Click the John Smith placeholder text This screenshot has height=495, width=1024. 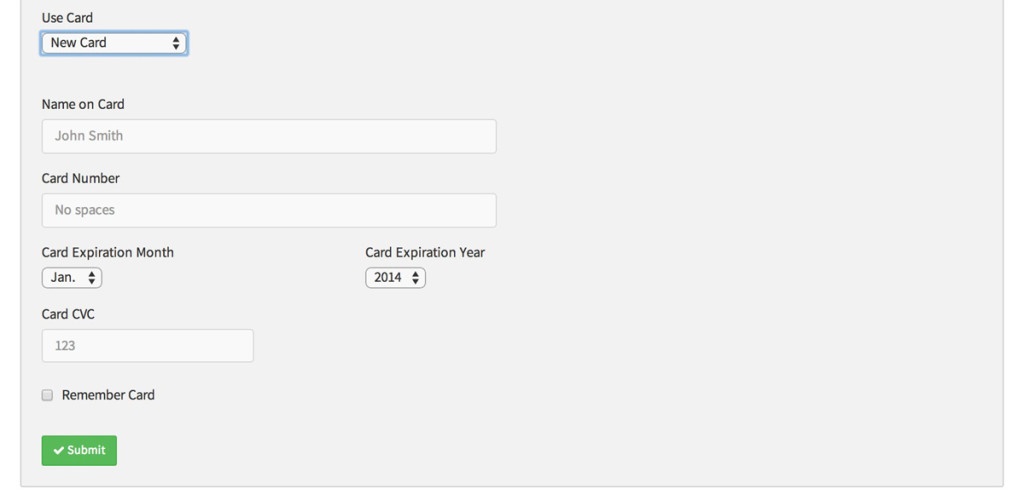click(89, 136)
